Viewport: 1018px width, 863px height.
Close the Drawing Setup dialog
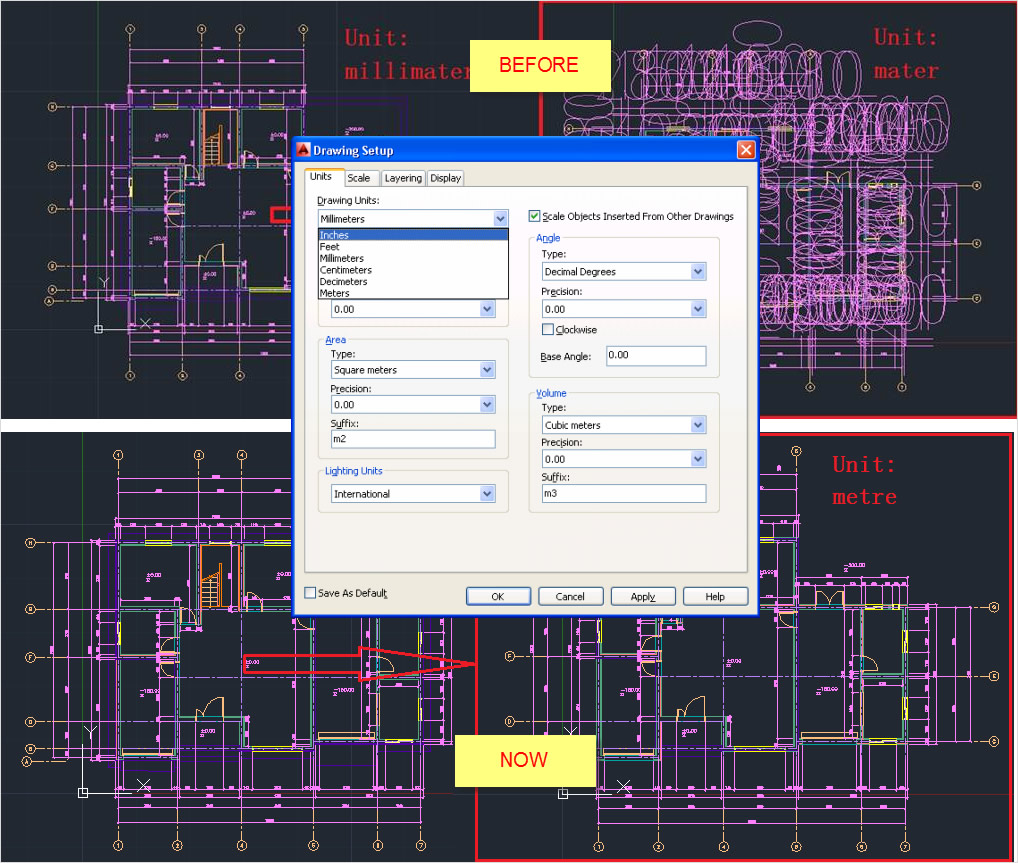746,150
